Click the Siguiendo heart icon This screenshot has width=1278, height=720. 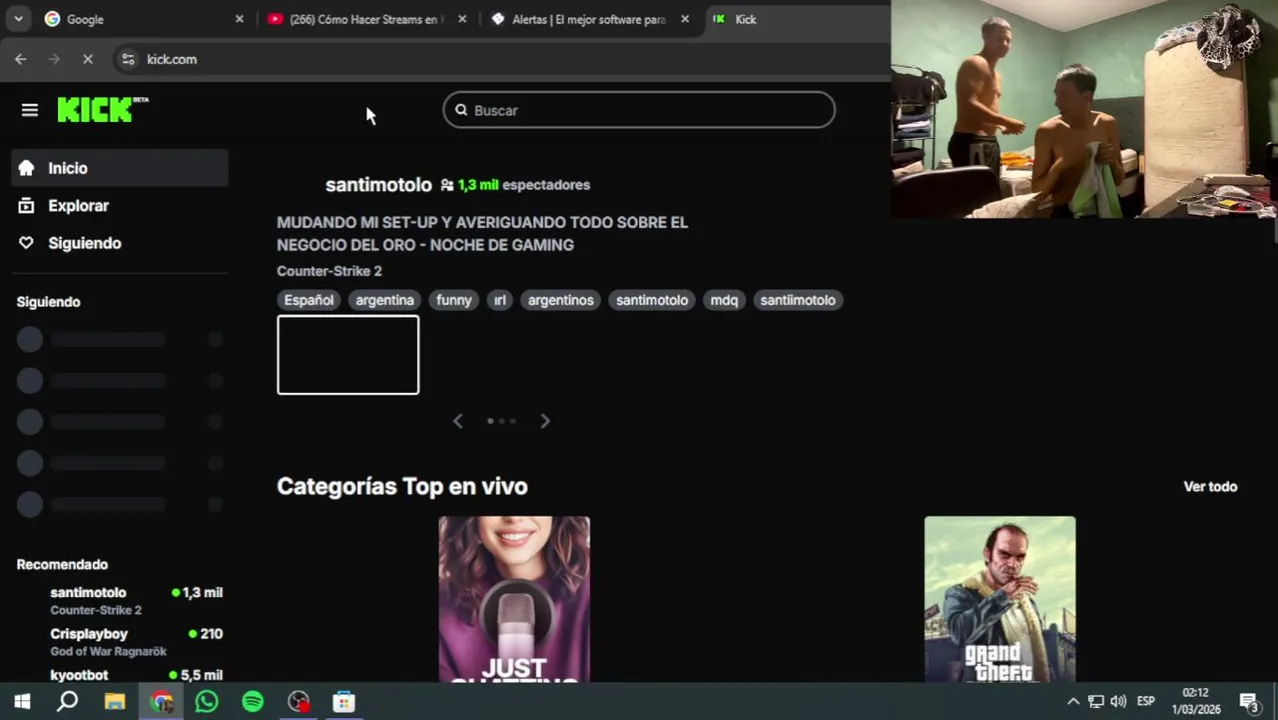[26, 243]
